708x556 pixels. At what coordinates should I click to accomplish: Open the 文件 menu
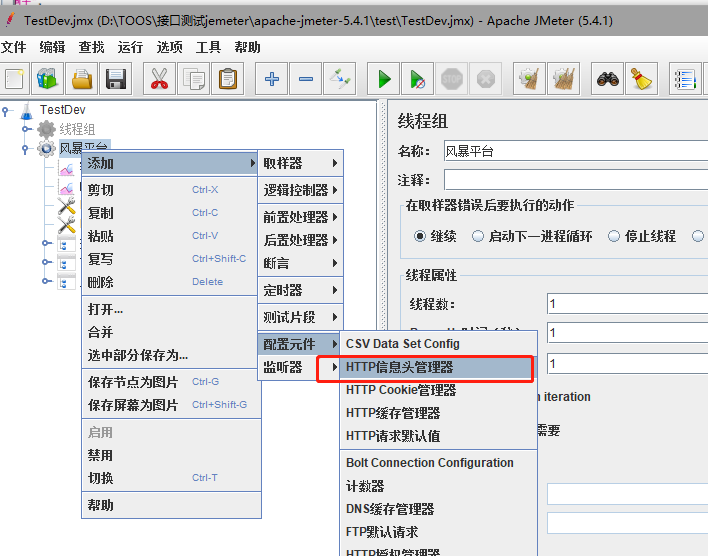pyautogui.click(x=14, y=47)
